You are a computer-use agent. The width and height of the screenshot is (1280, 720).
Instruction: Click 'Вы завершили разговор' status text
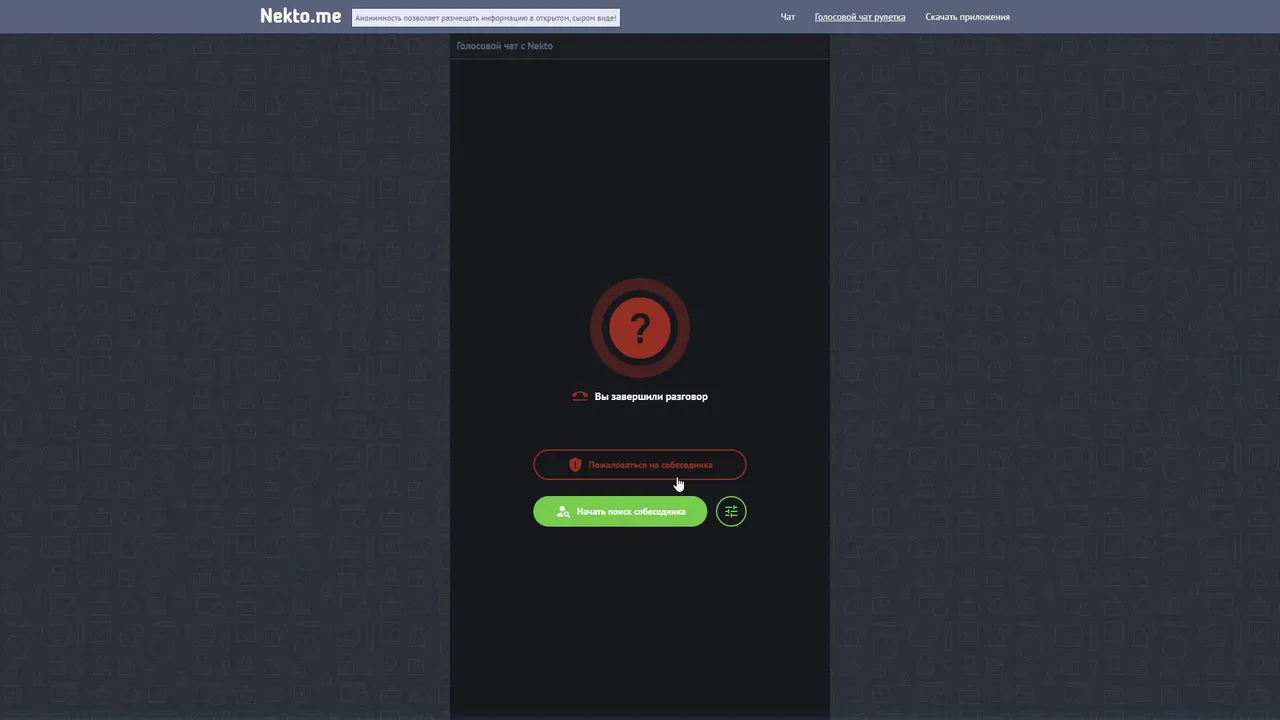click(651, 397)
